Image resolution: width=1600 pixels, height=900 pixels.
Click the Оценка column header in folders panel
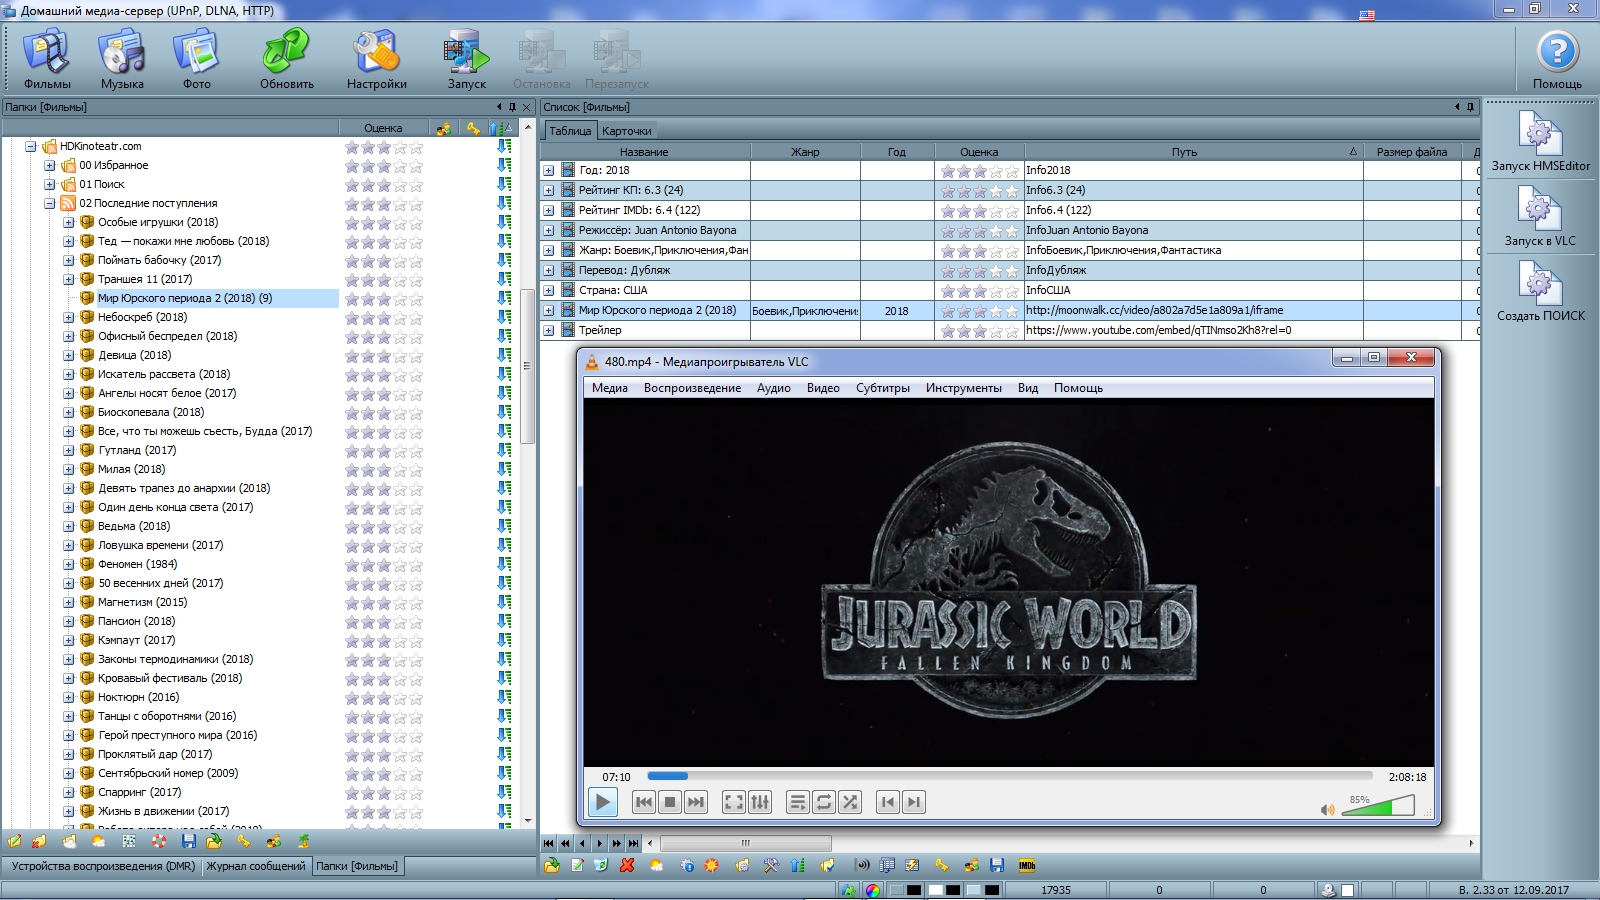pyautogui.click(x=383, y=128)
